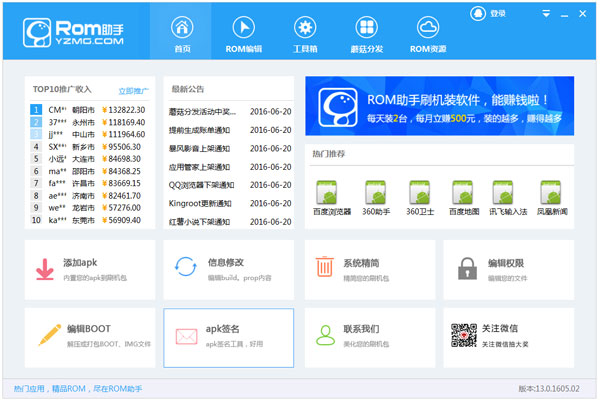Select the 百度地图 app icon
Screen dimensions: 600x401
pyautogui.click(x=463, y=192)
